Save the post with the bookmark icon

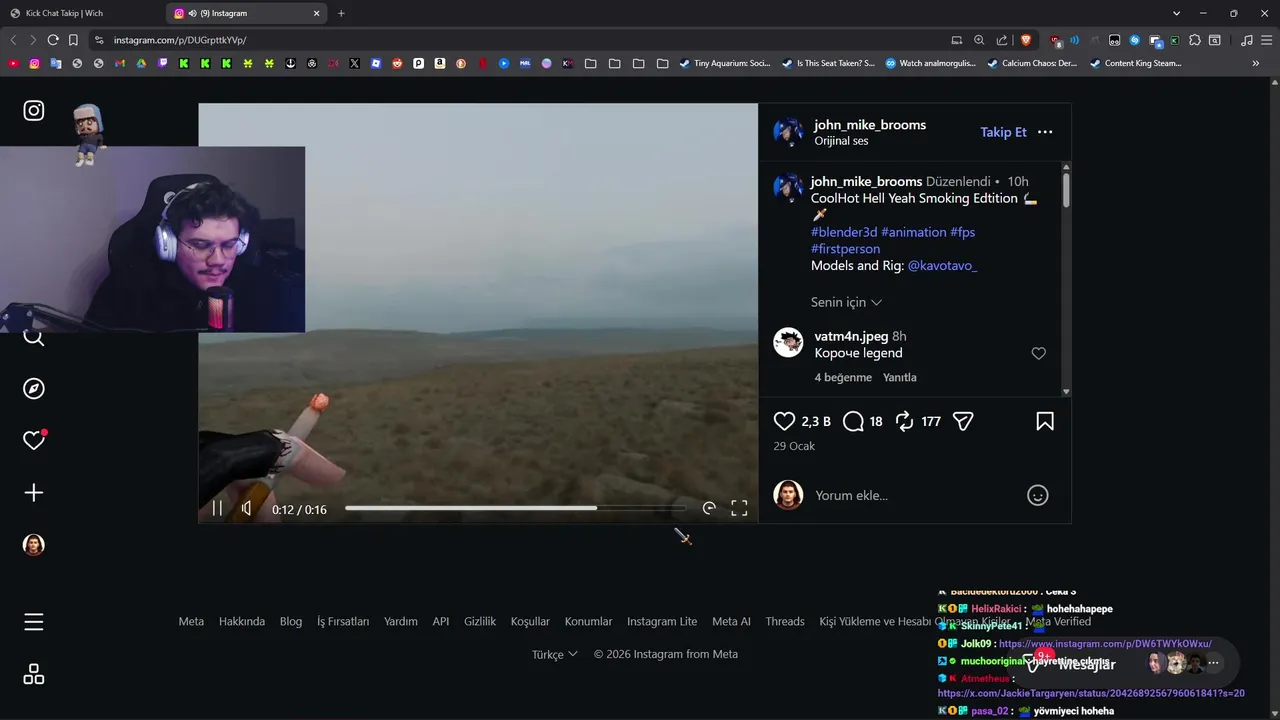(1045, 422)
